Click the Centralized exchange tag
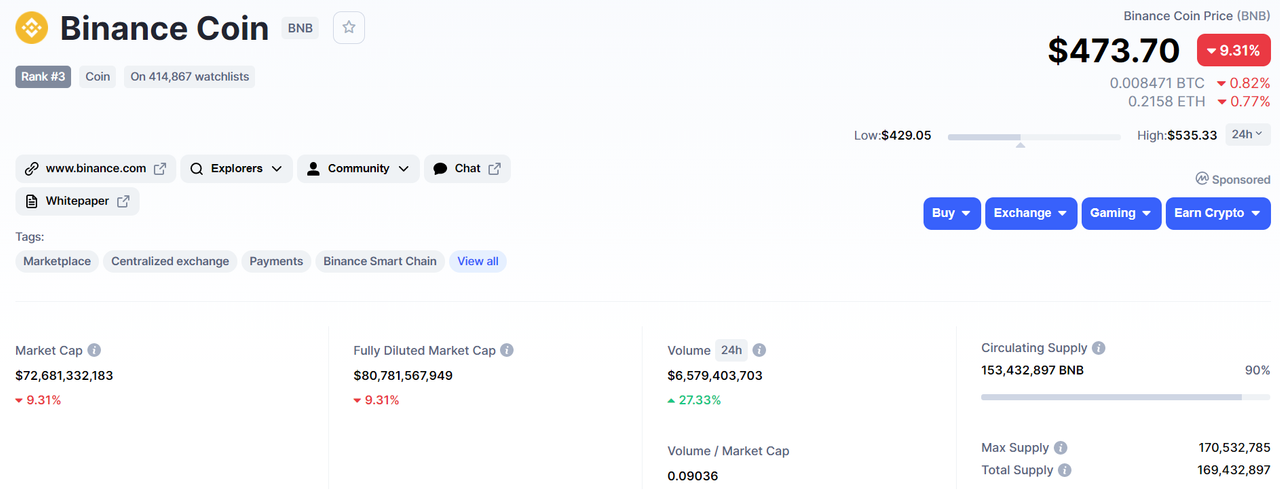This screenshot has height=497, width=1280. tap(170, 261)
